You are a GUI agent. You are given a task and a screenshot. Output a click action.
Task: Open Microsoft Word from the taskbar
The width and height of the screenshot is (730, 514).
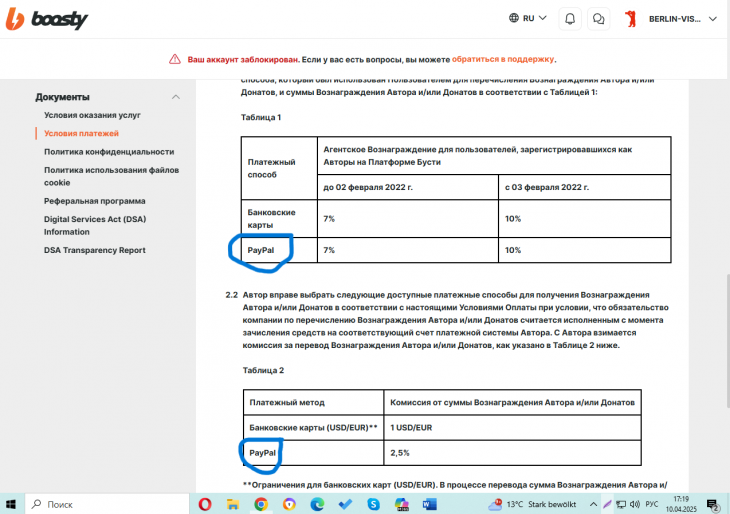[x=429, y=504]
